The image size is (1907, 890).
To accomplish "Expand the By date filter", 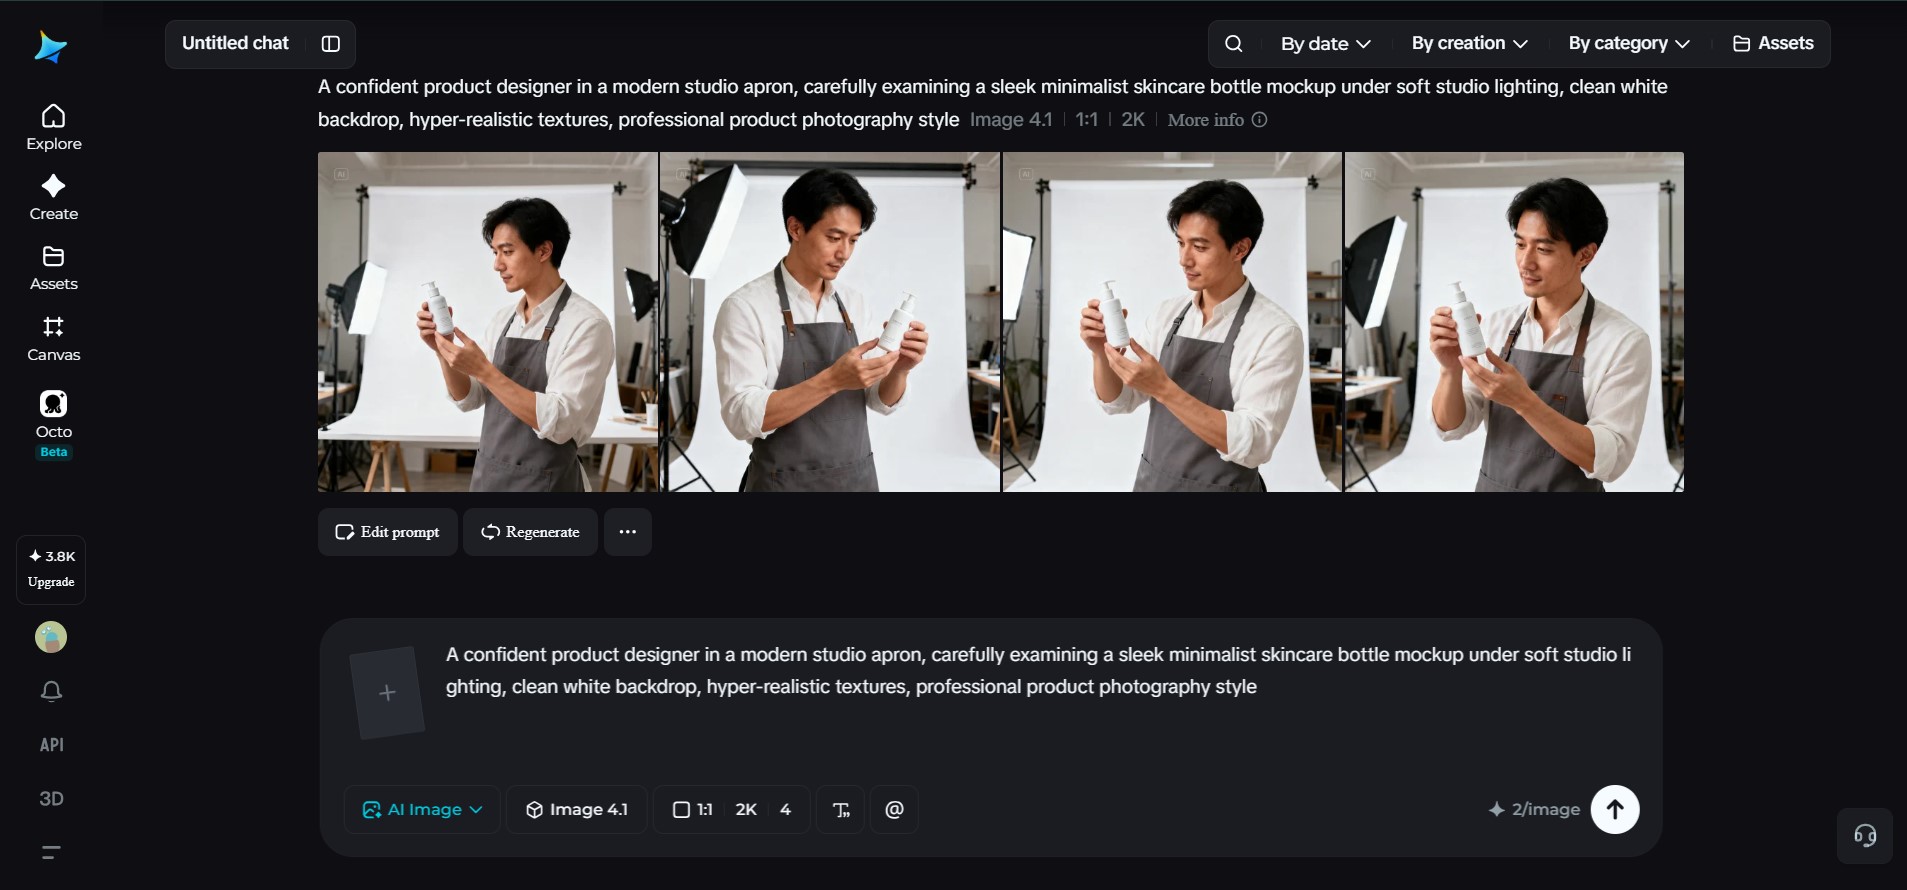I will pyautogui.click(x=1325, y=44).
